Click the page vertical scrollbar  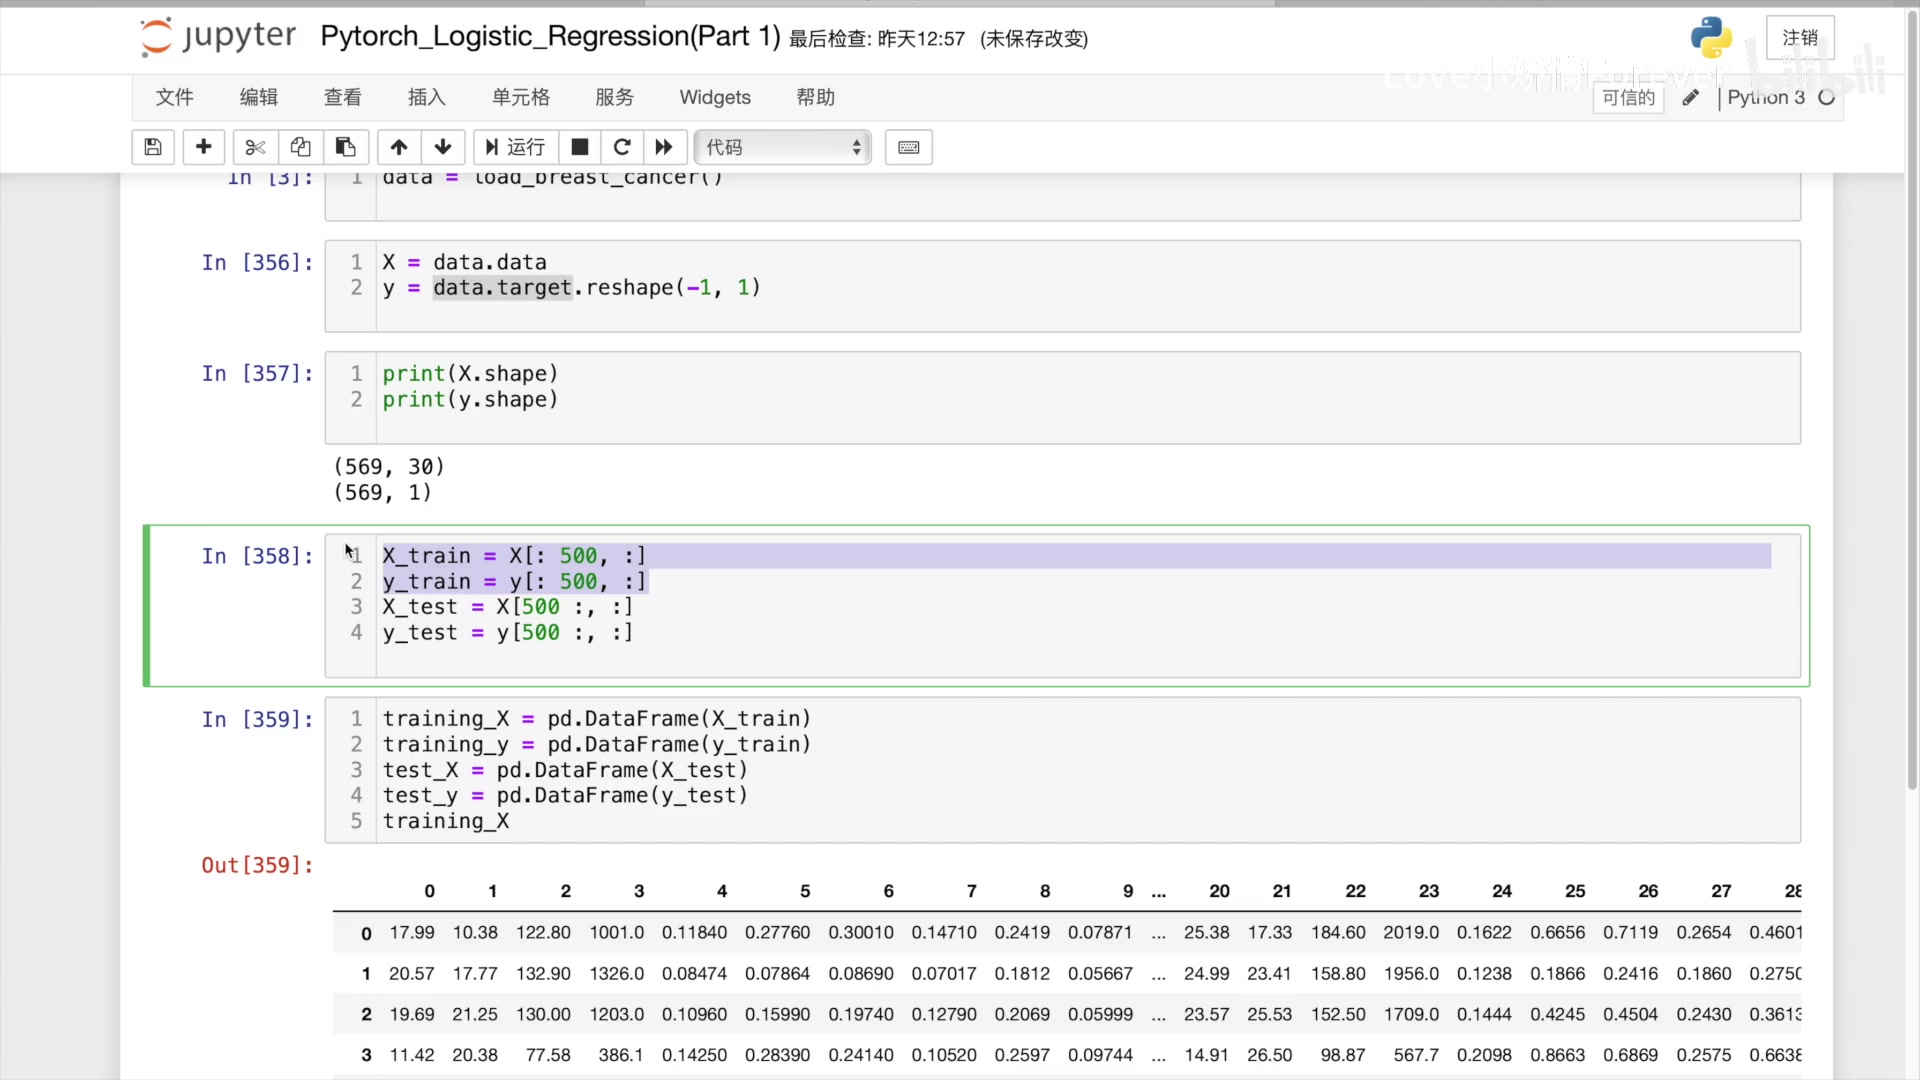click(x=1912, y=400)
